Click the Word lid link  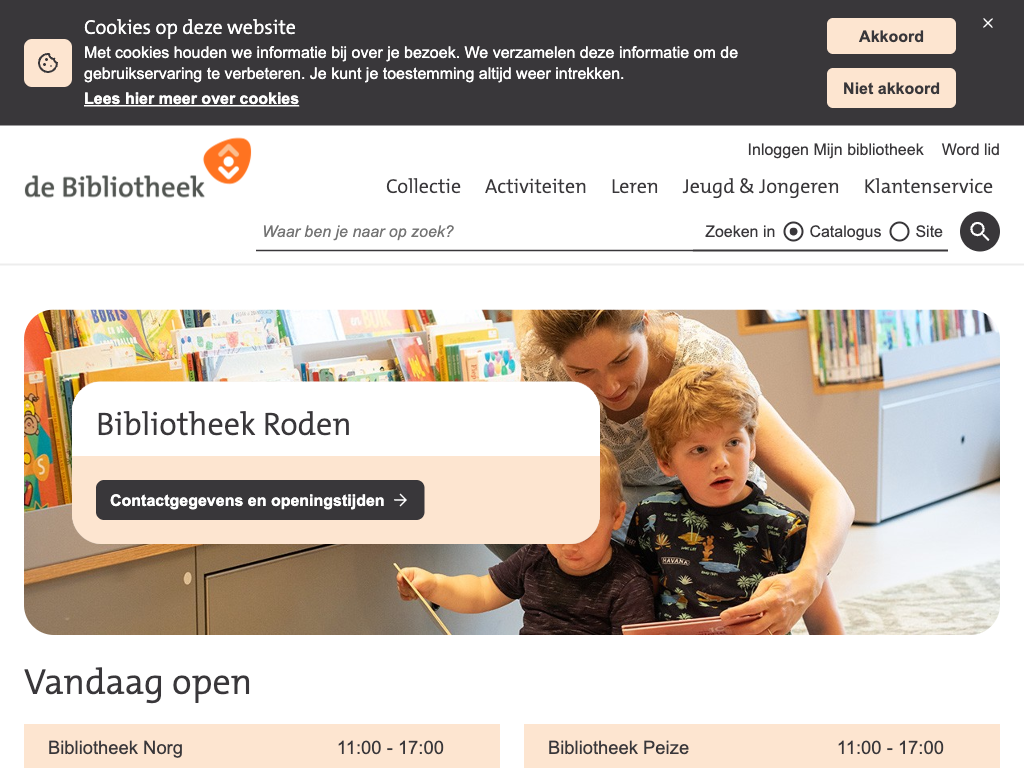(x=970, y=150)
